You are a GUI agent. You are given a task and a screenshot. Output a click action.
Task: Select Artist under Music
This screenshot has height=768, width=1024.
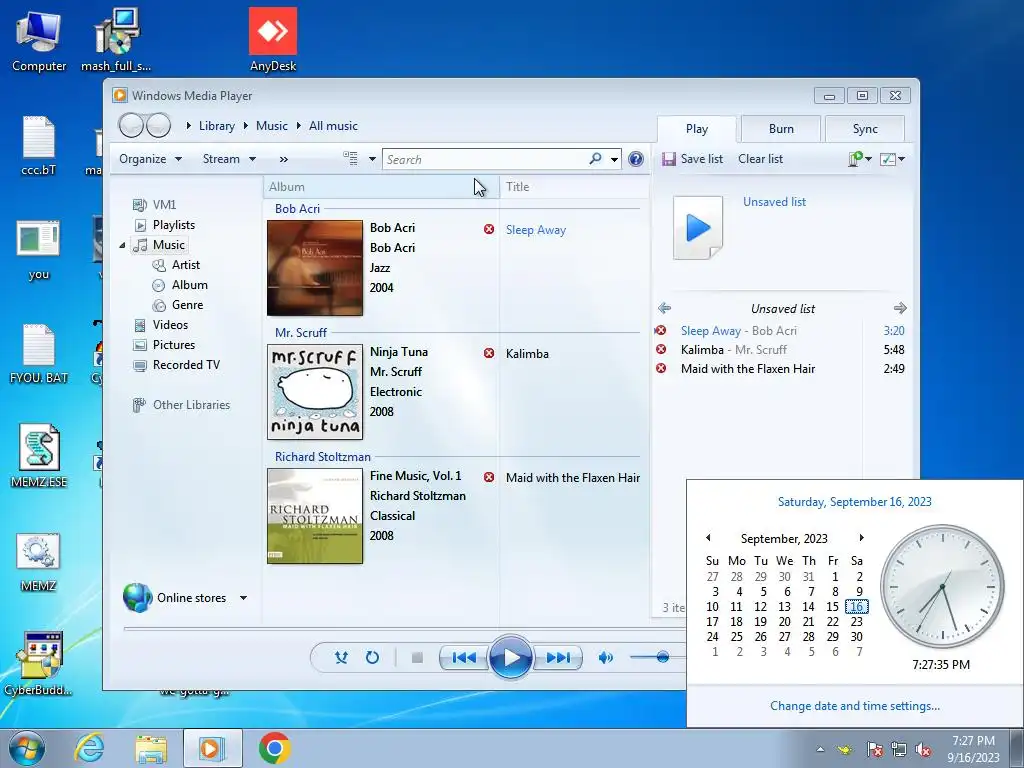(x=185, y=265)
